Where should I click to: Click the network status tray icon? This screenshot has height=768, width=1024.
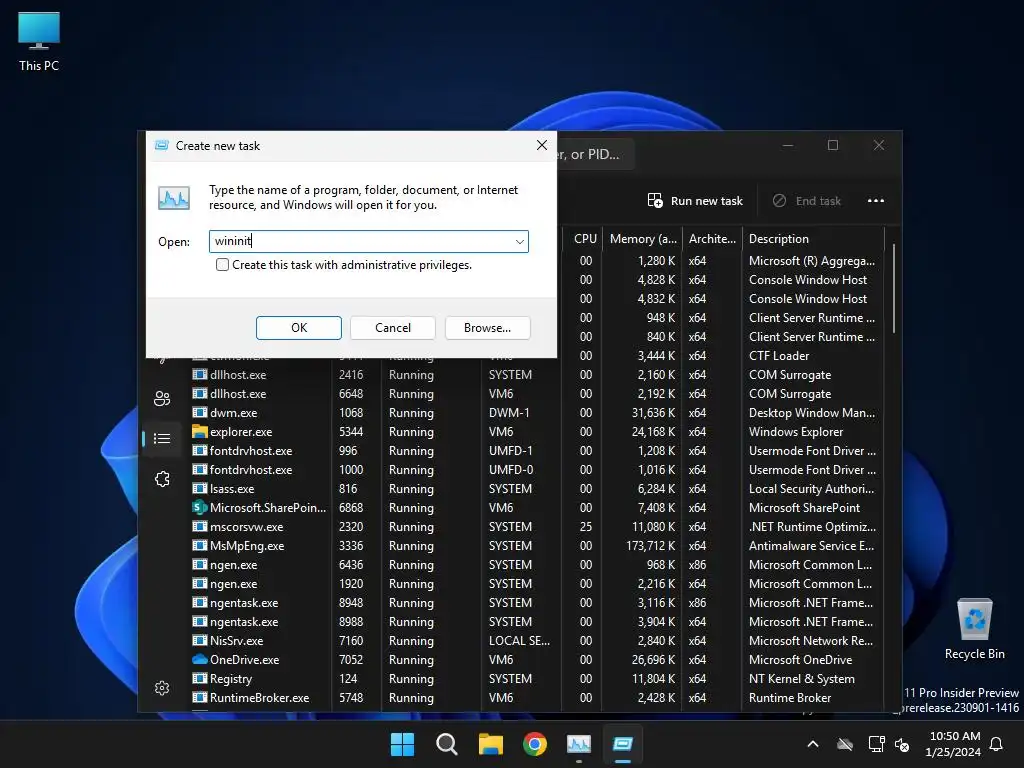point(876,744)
